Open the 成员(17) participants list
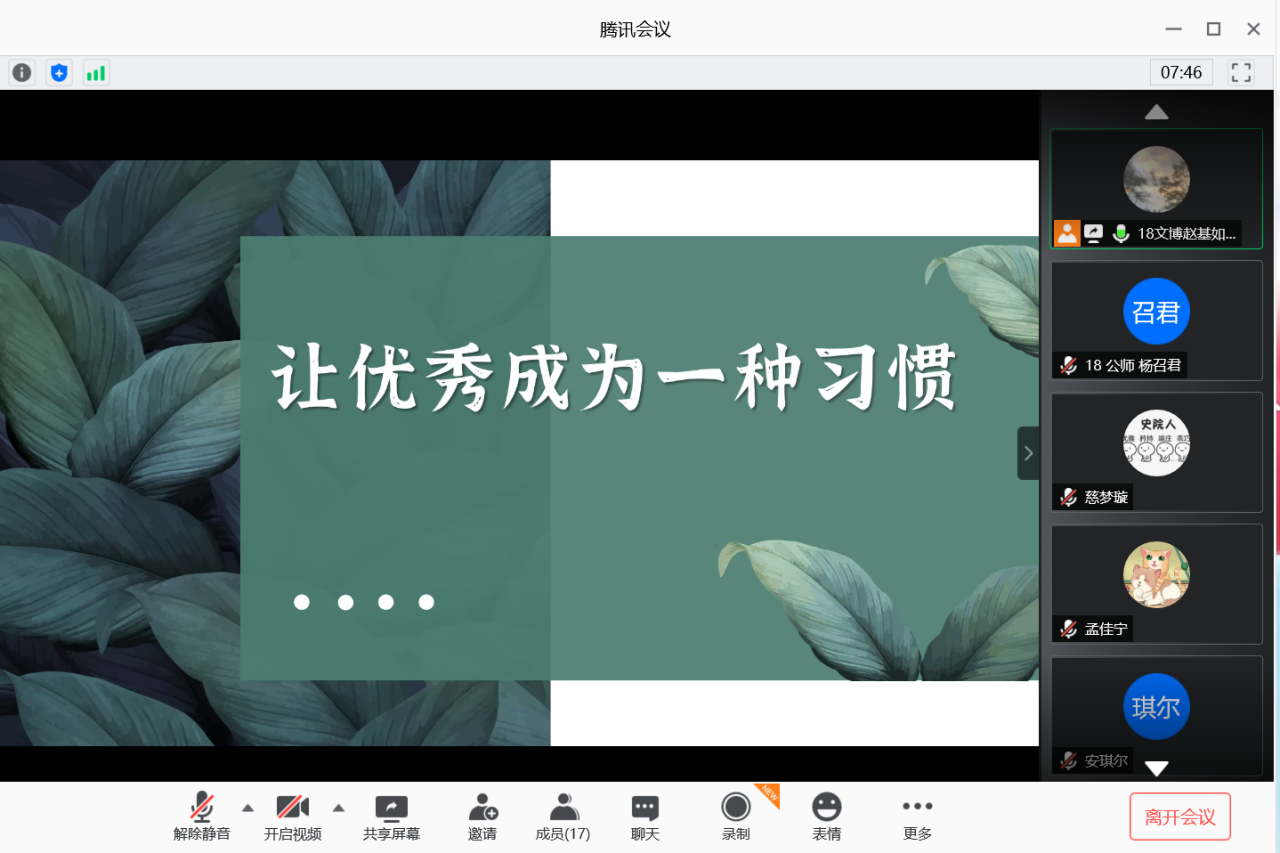Image resolution: width=1280 pixels, height=853 pixels. point(563,815)
